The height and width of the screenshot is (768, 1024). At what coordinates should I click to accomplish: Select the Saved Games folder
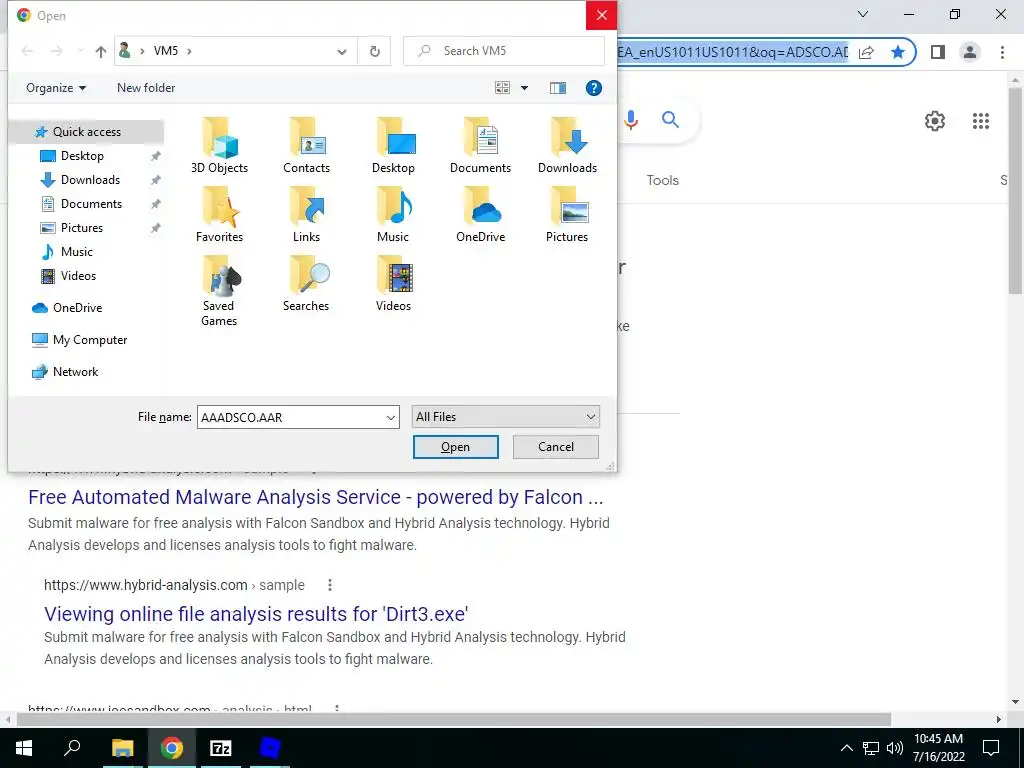coord(219,291)
